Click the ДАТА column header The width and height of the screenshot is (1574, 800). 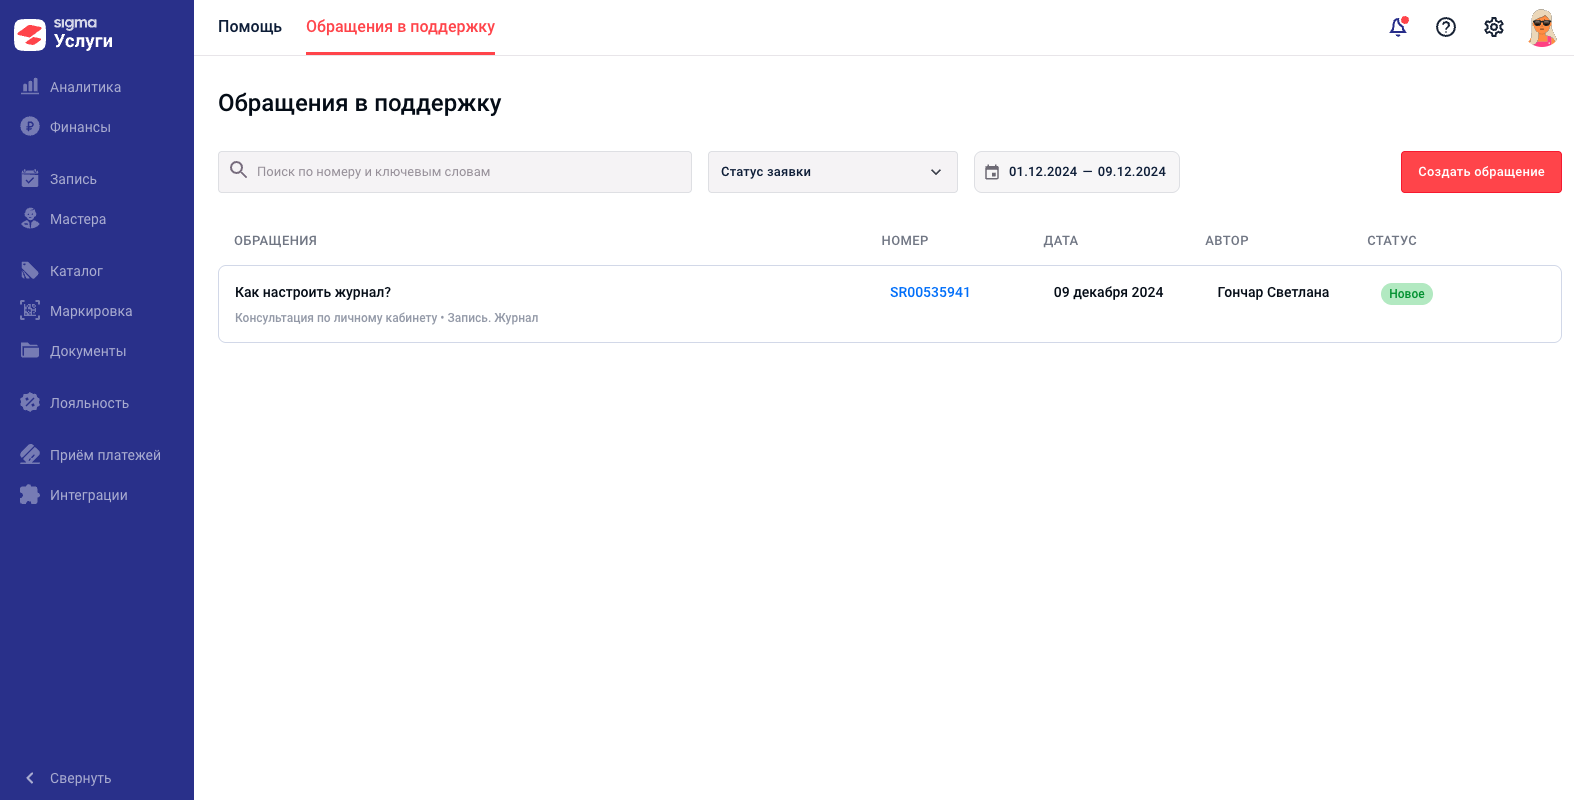click(x=1061, y=241)
